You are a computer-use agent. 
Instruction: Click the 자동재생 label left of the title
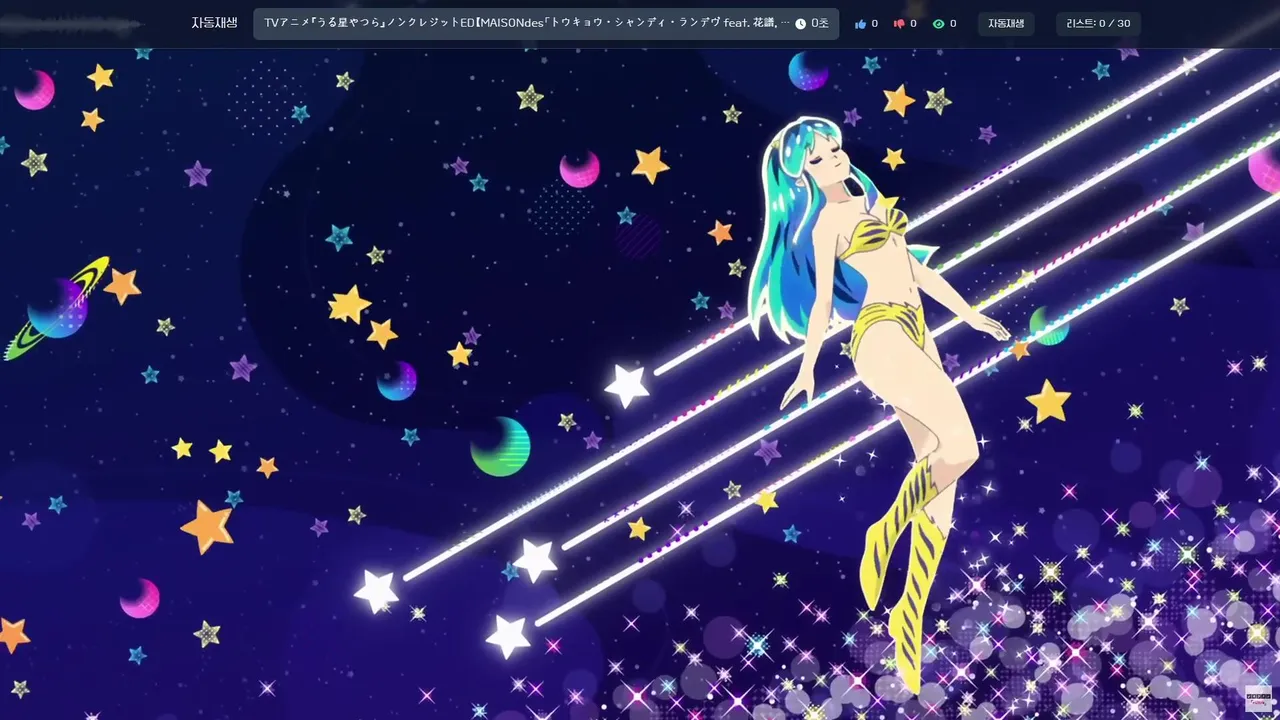click(x=215, y=23)
